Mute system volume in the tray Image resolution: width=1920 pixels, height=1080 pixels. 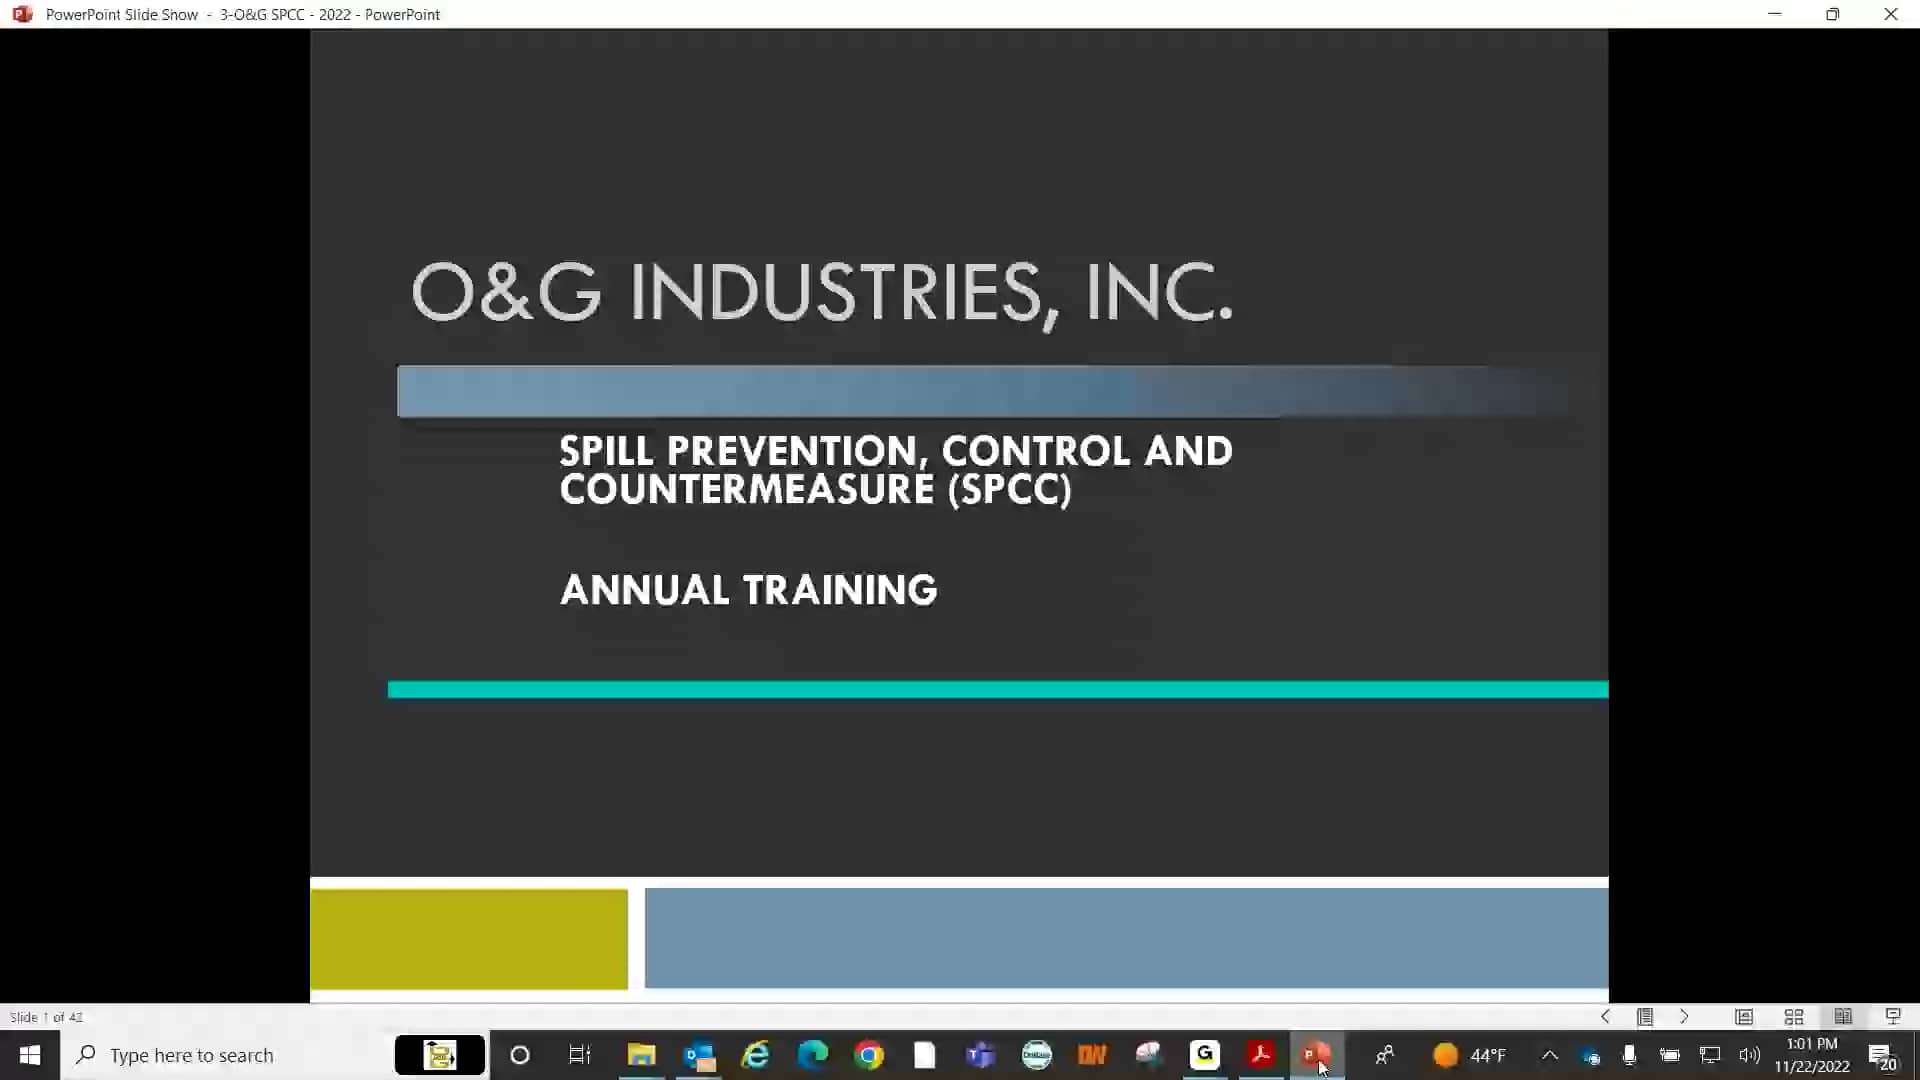[1750, 1055]
